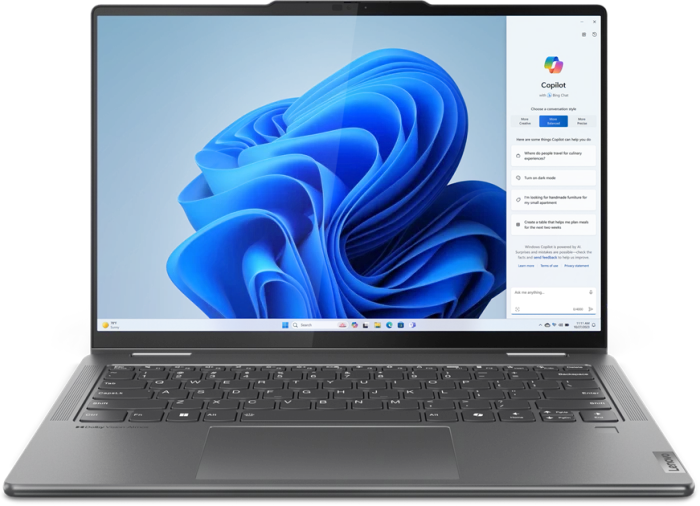Open Microsoft Store from the taskbar

pos(401,325)
